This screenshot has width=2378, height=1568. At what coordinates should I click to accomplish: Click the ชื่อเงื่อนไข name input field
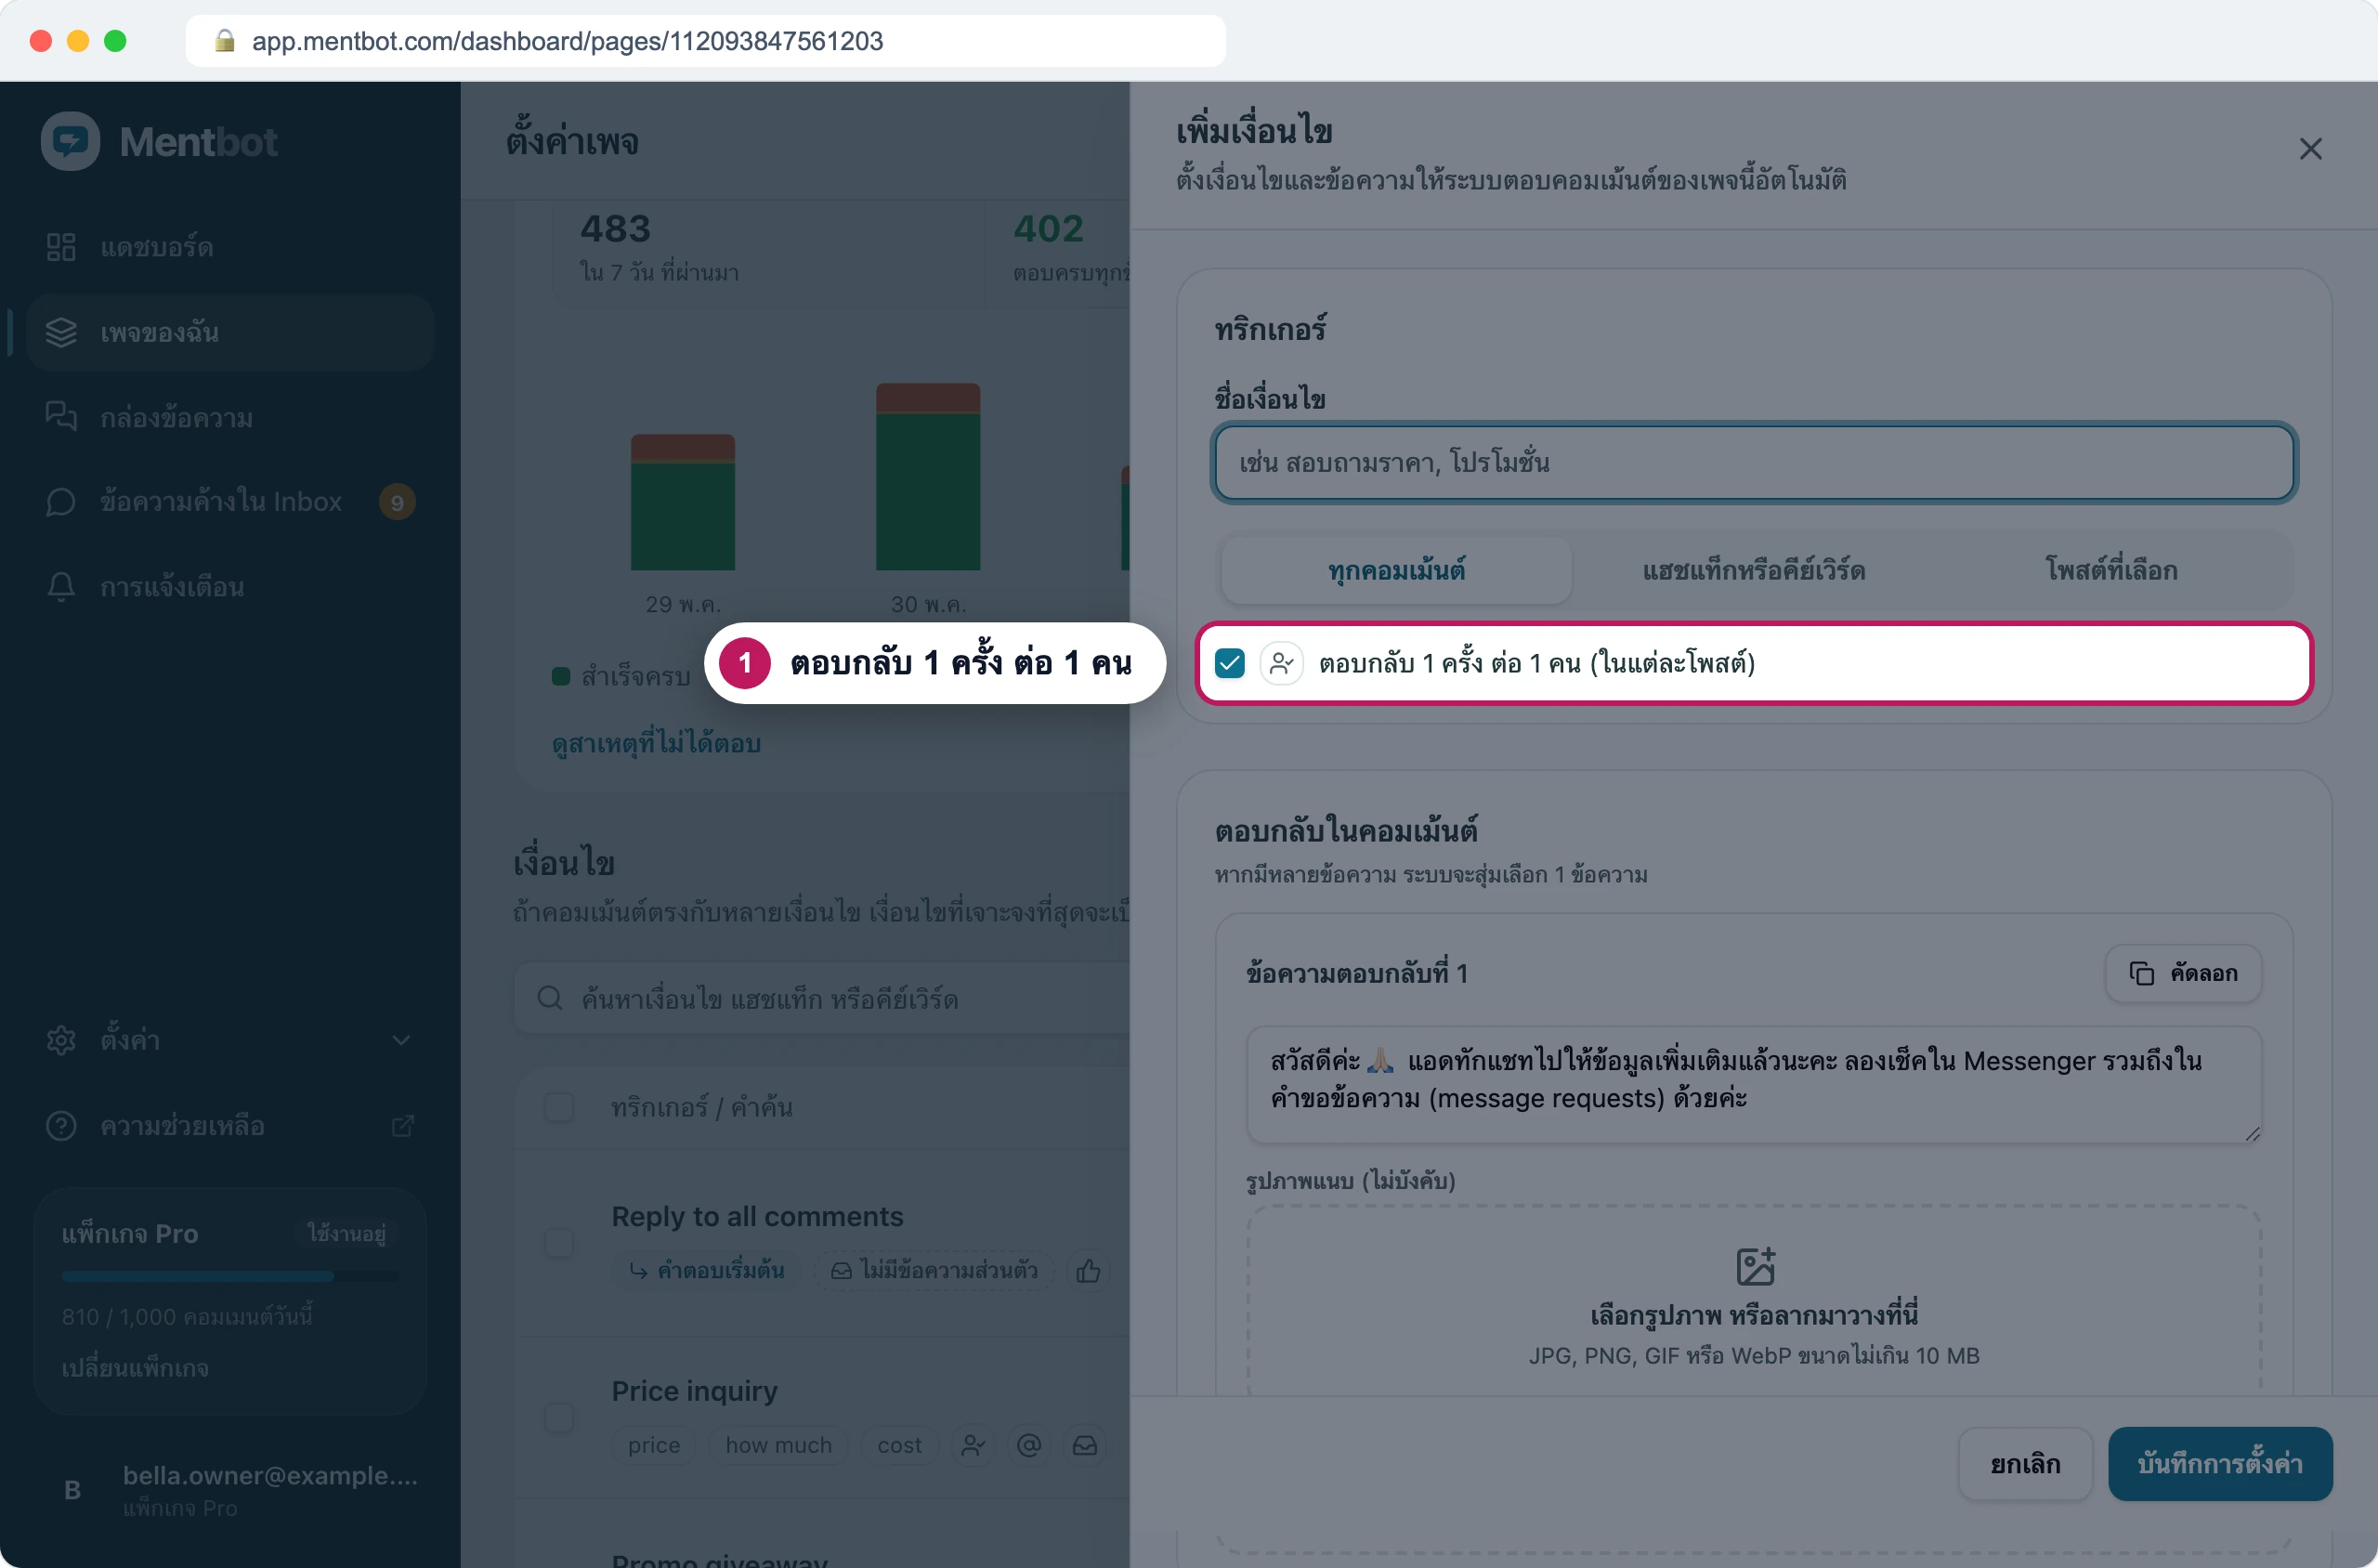coord(1754,462)
